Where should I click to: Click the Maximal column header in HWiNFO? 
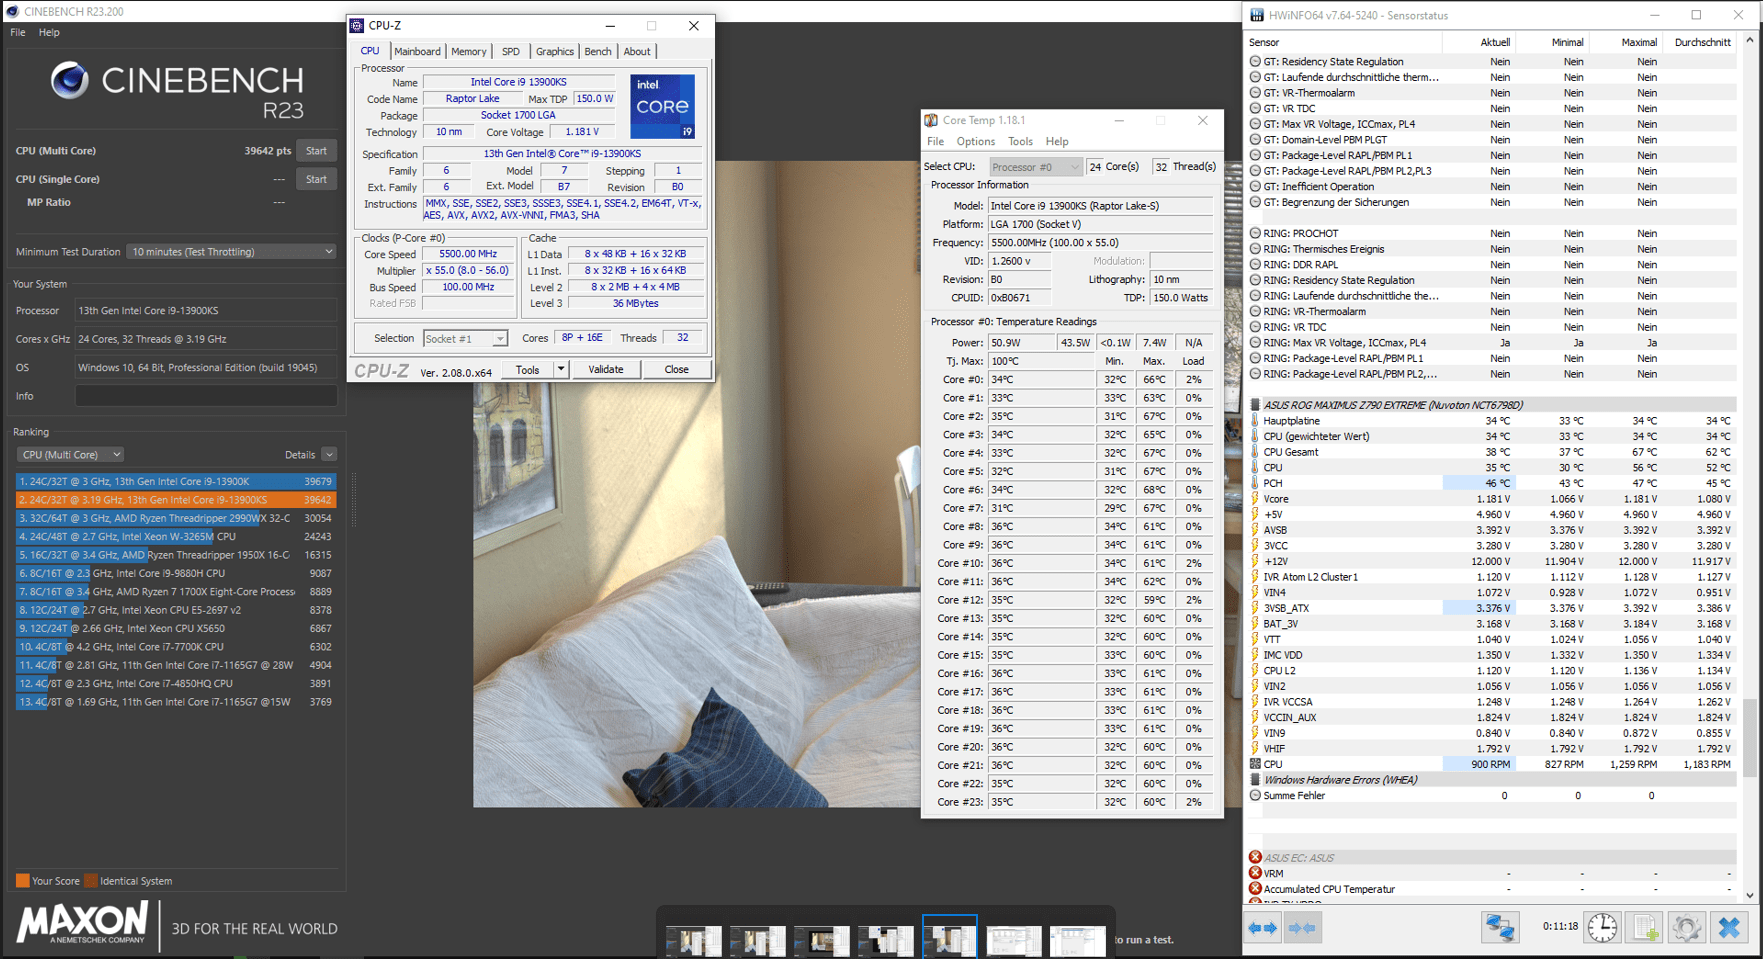[x=1625, y=42]
